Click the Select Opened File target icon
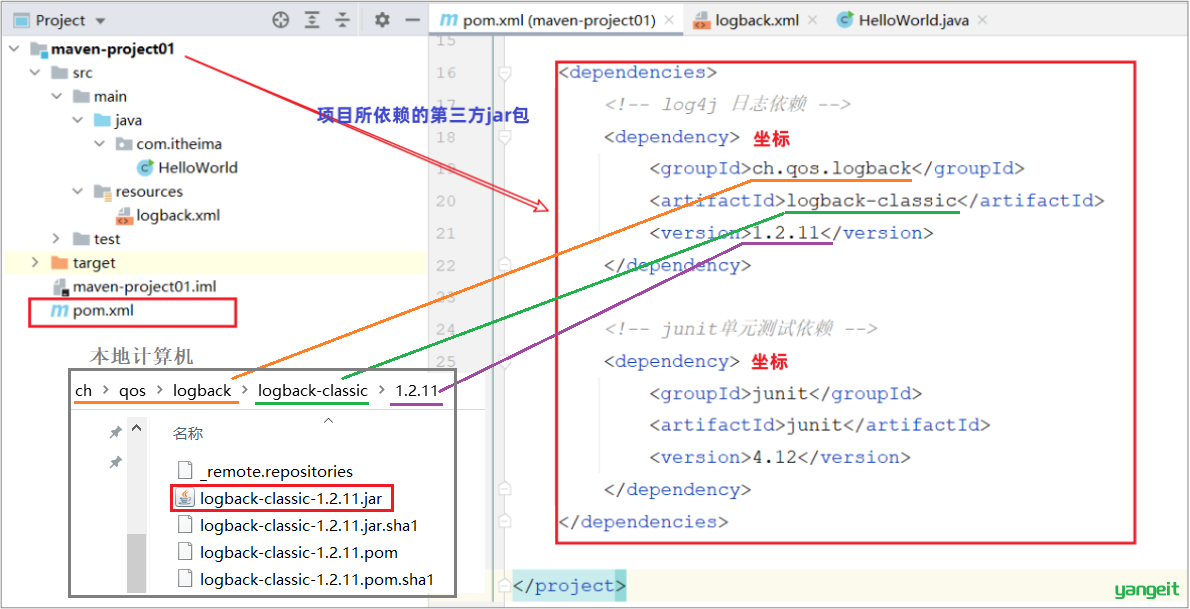This screenshot has height=609, width=1190. 281,21
